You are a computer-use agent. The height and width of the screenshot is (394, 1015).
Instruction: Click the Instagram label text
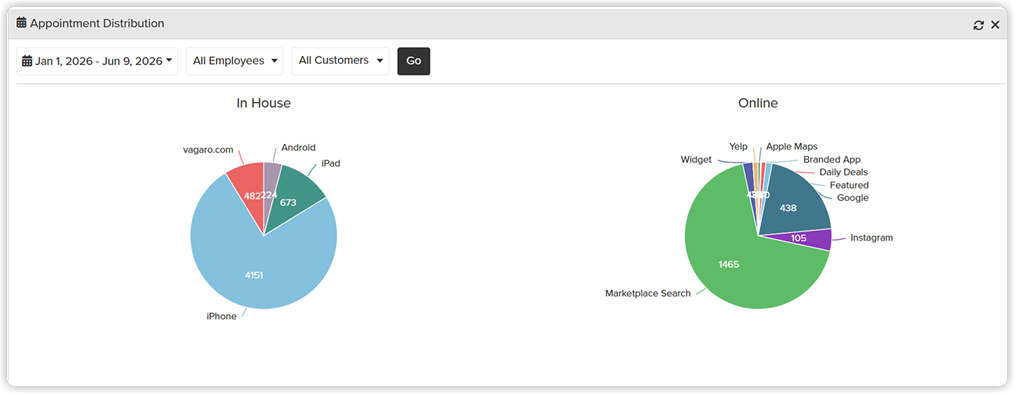(871, 238)
